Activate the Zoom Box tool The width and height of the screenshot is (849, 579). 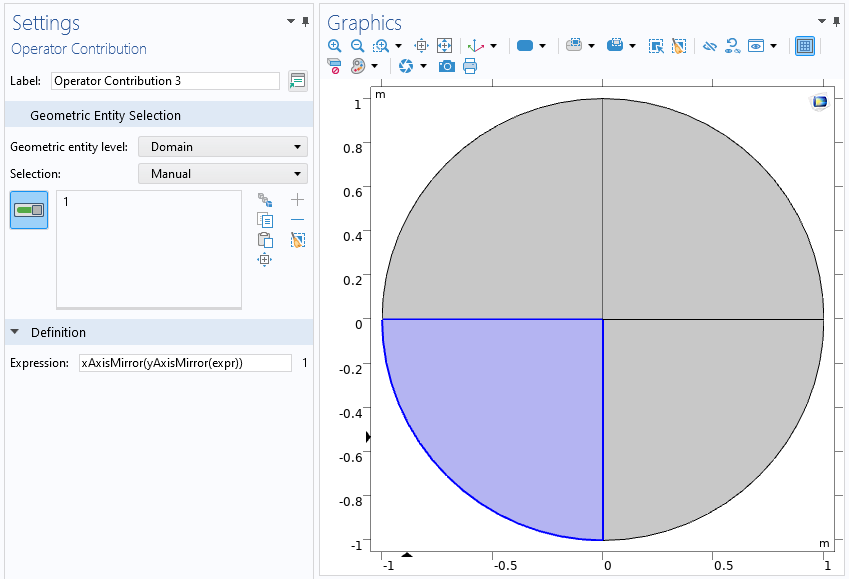click(381, 46)
